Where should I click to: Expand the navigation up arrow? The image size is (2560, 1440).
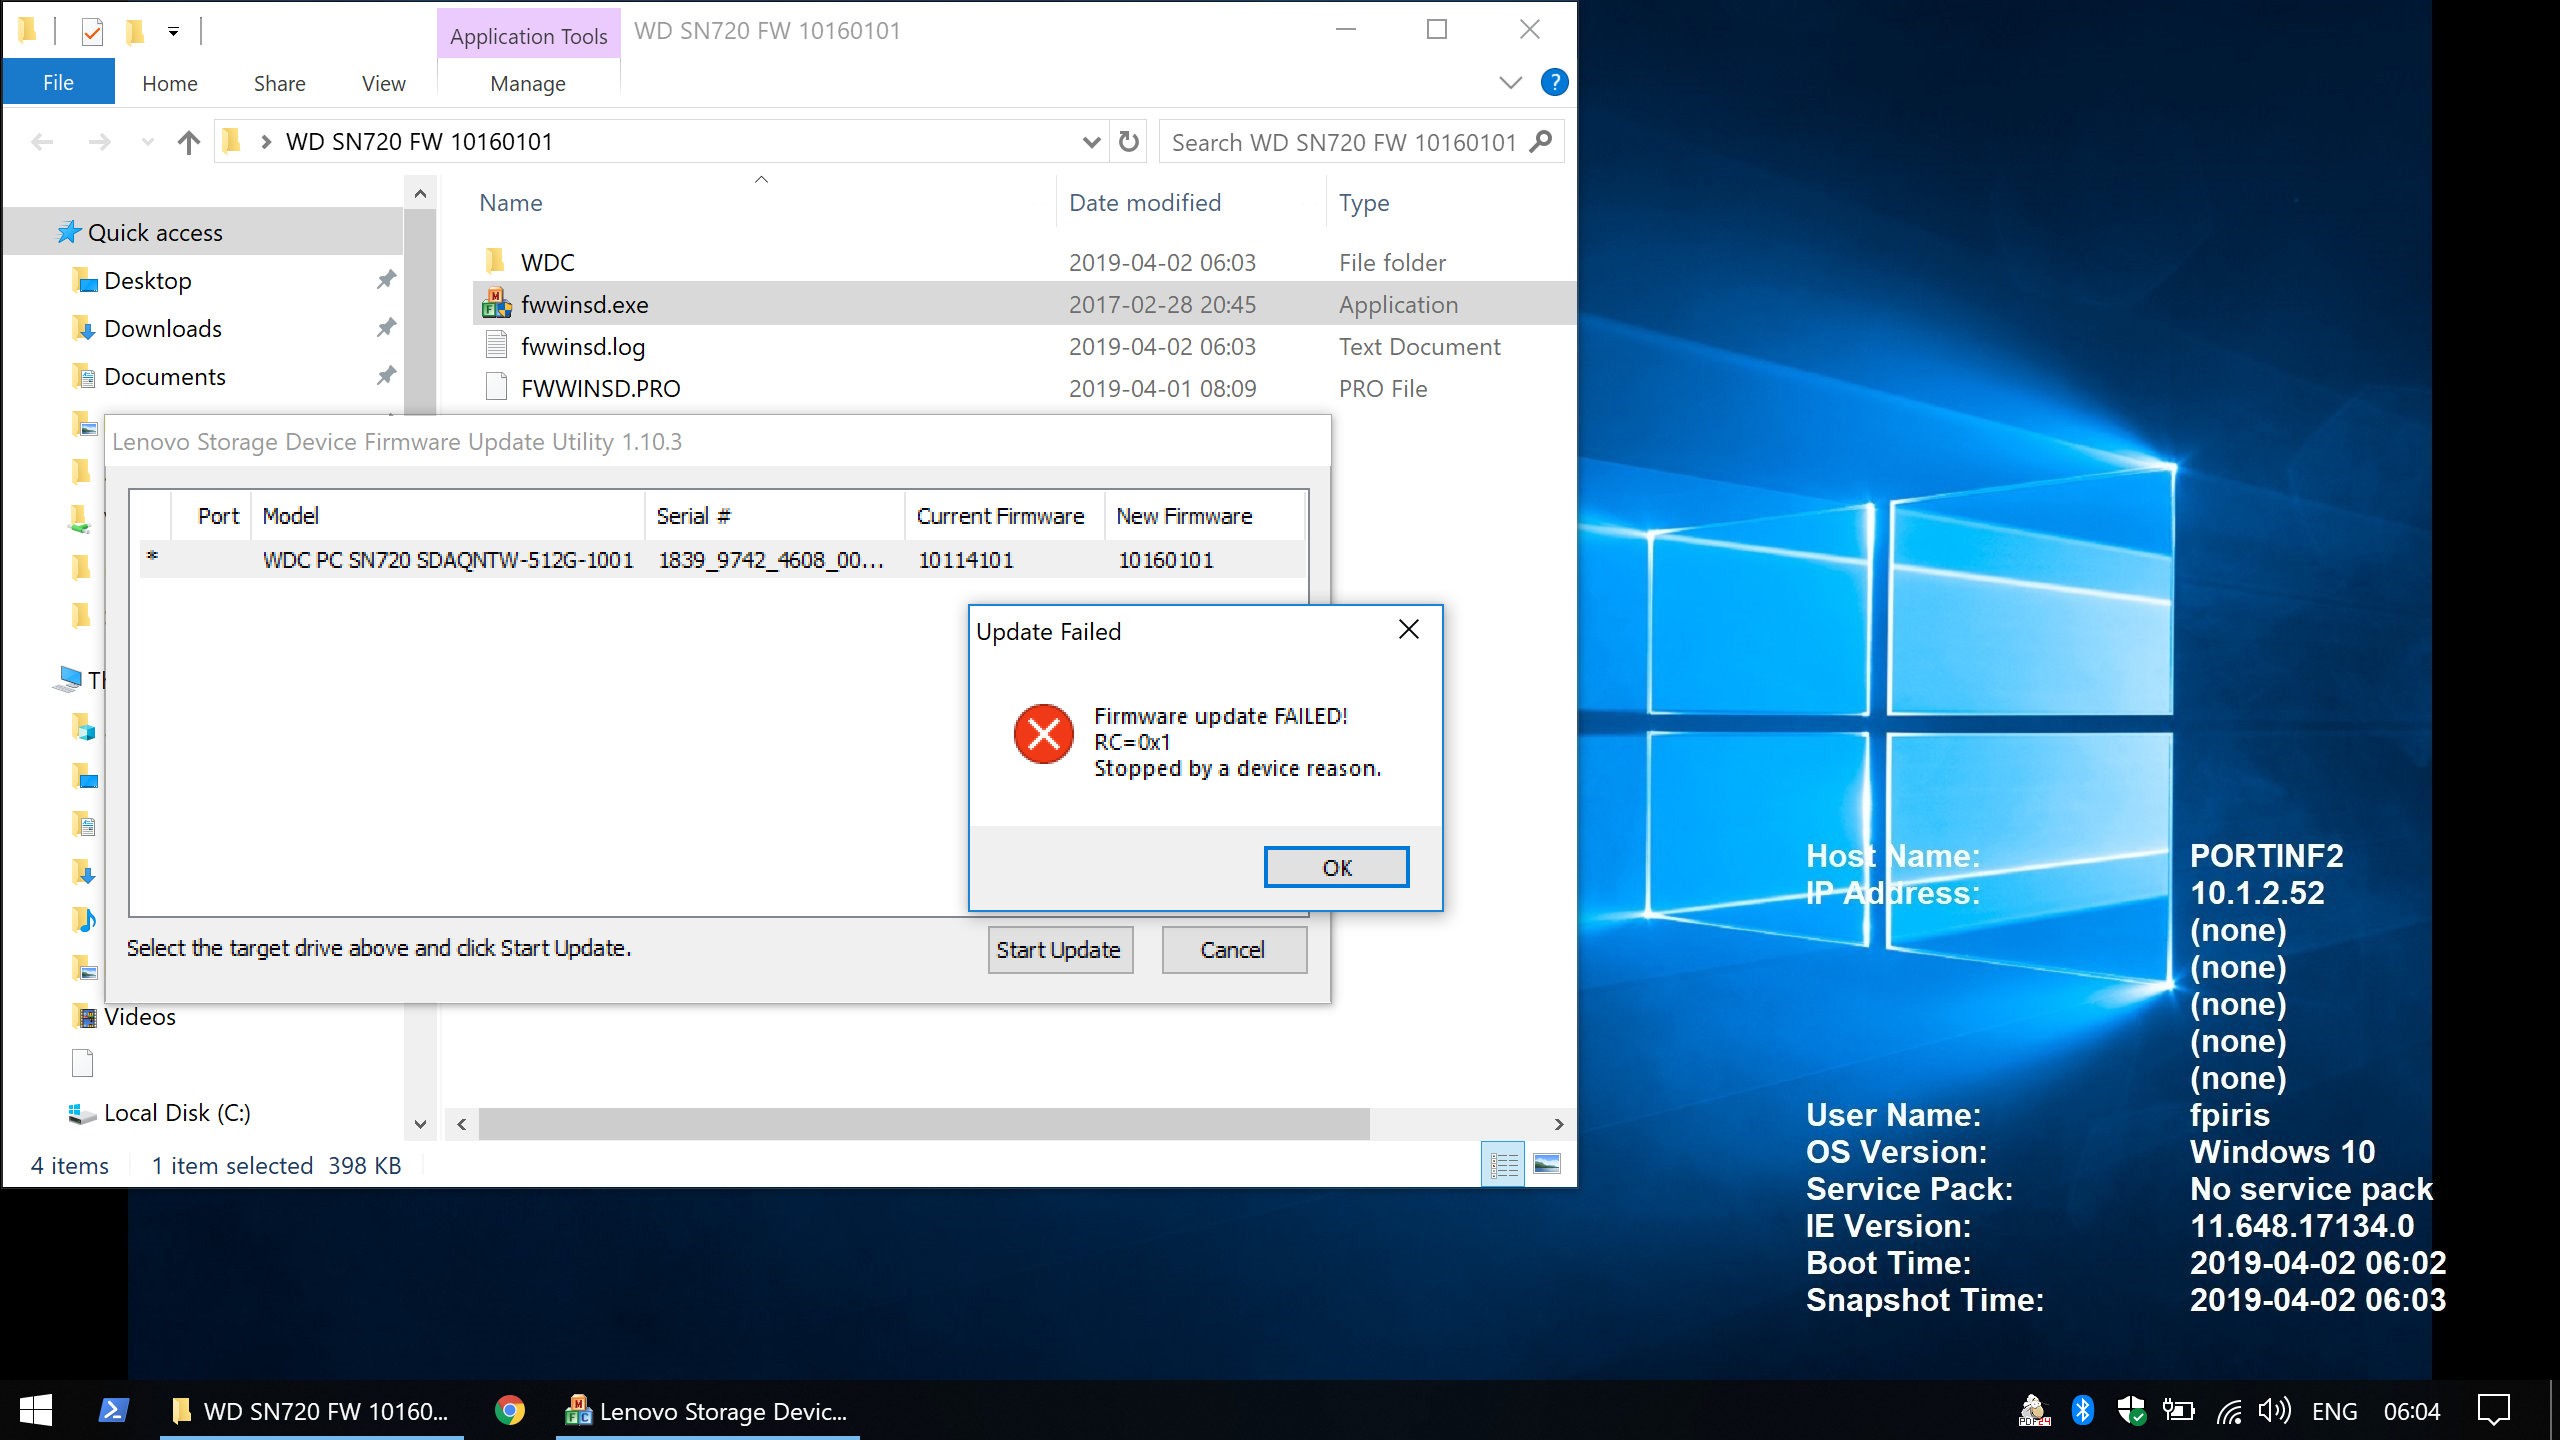click(190, 141)
